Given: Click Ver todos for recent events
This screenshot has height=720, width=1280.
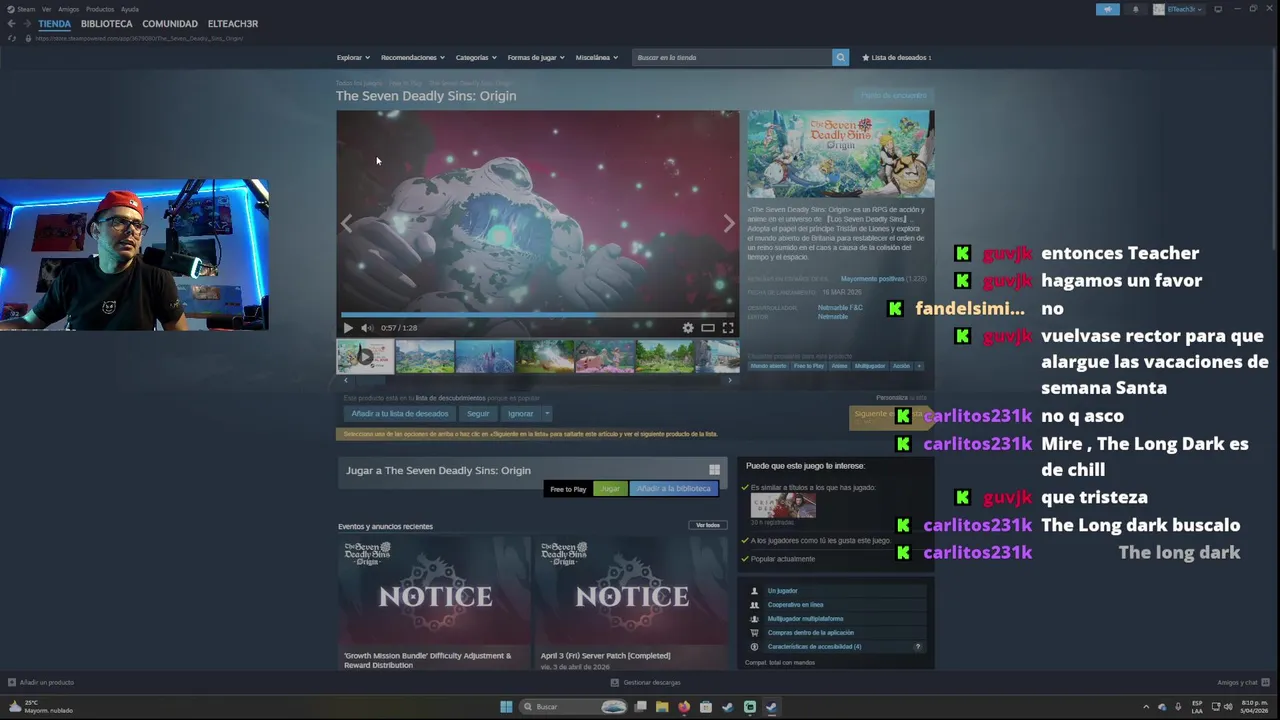Looking at the screenshot, I should pyautogui.click(x=708, y=525).
